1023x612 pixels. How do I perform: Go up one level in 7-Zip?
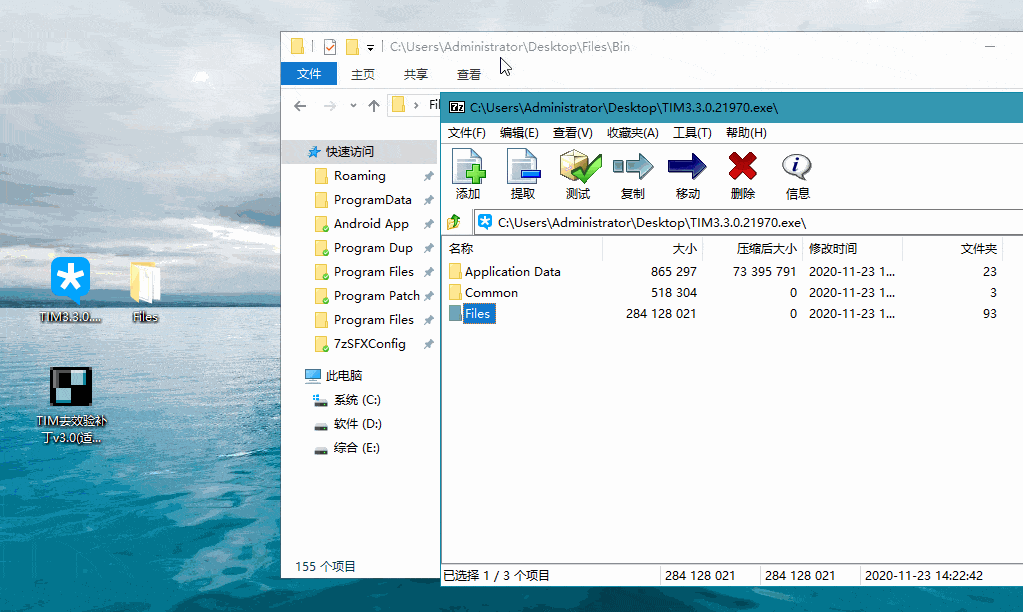pos(454,222)
